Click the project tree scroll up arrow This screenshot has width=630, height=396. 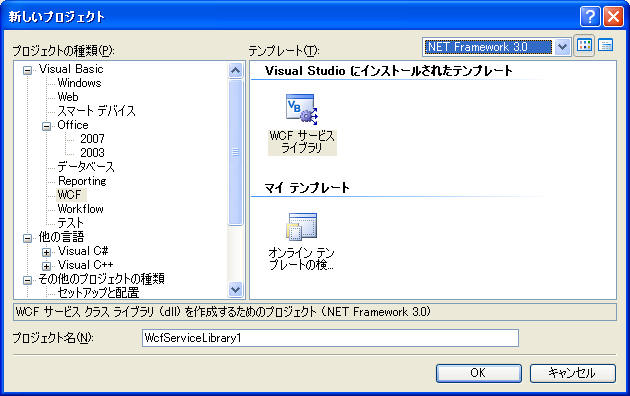click(x=235, y=71)
